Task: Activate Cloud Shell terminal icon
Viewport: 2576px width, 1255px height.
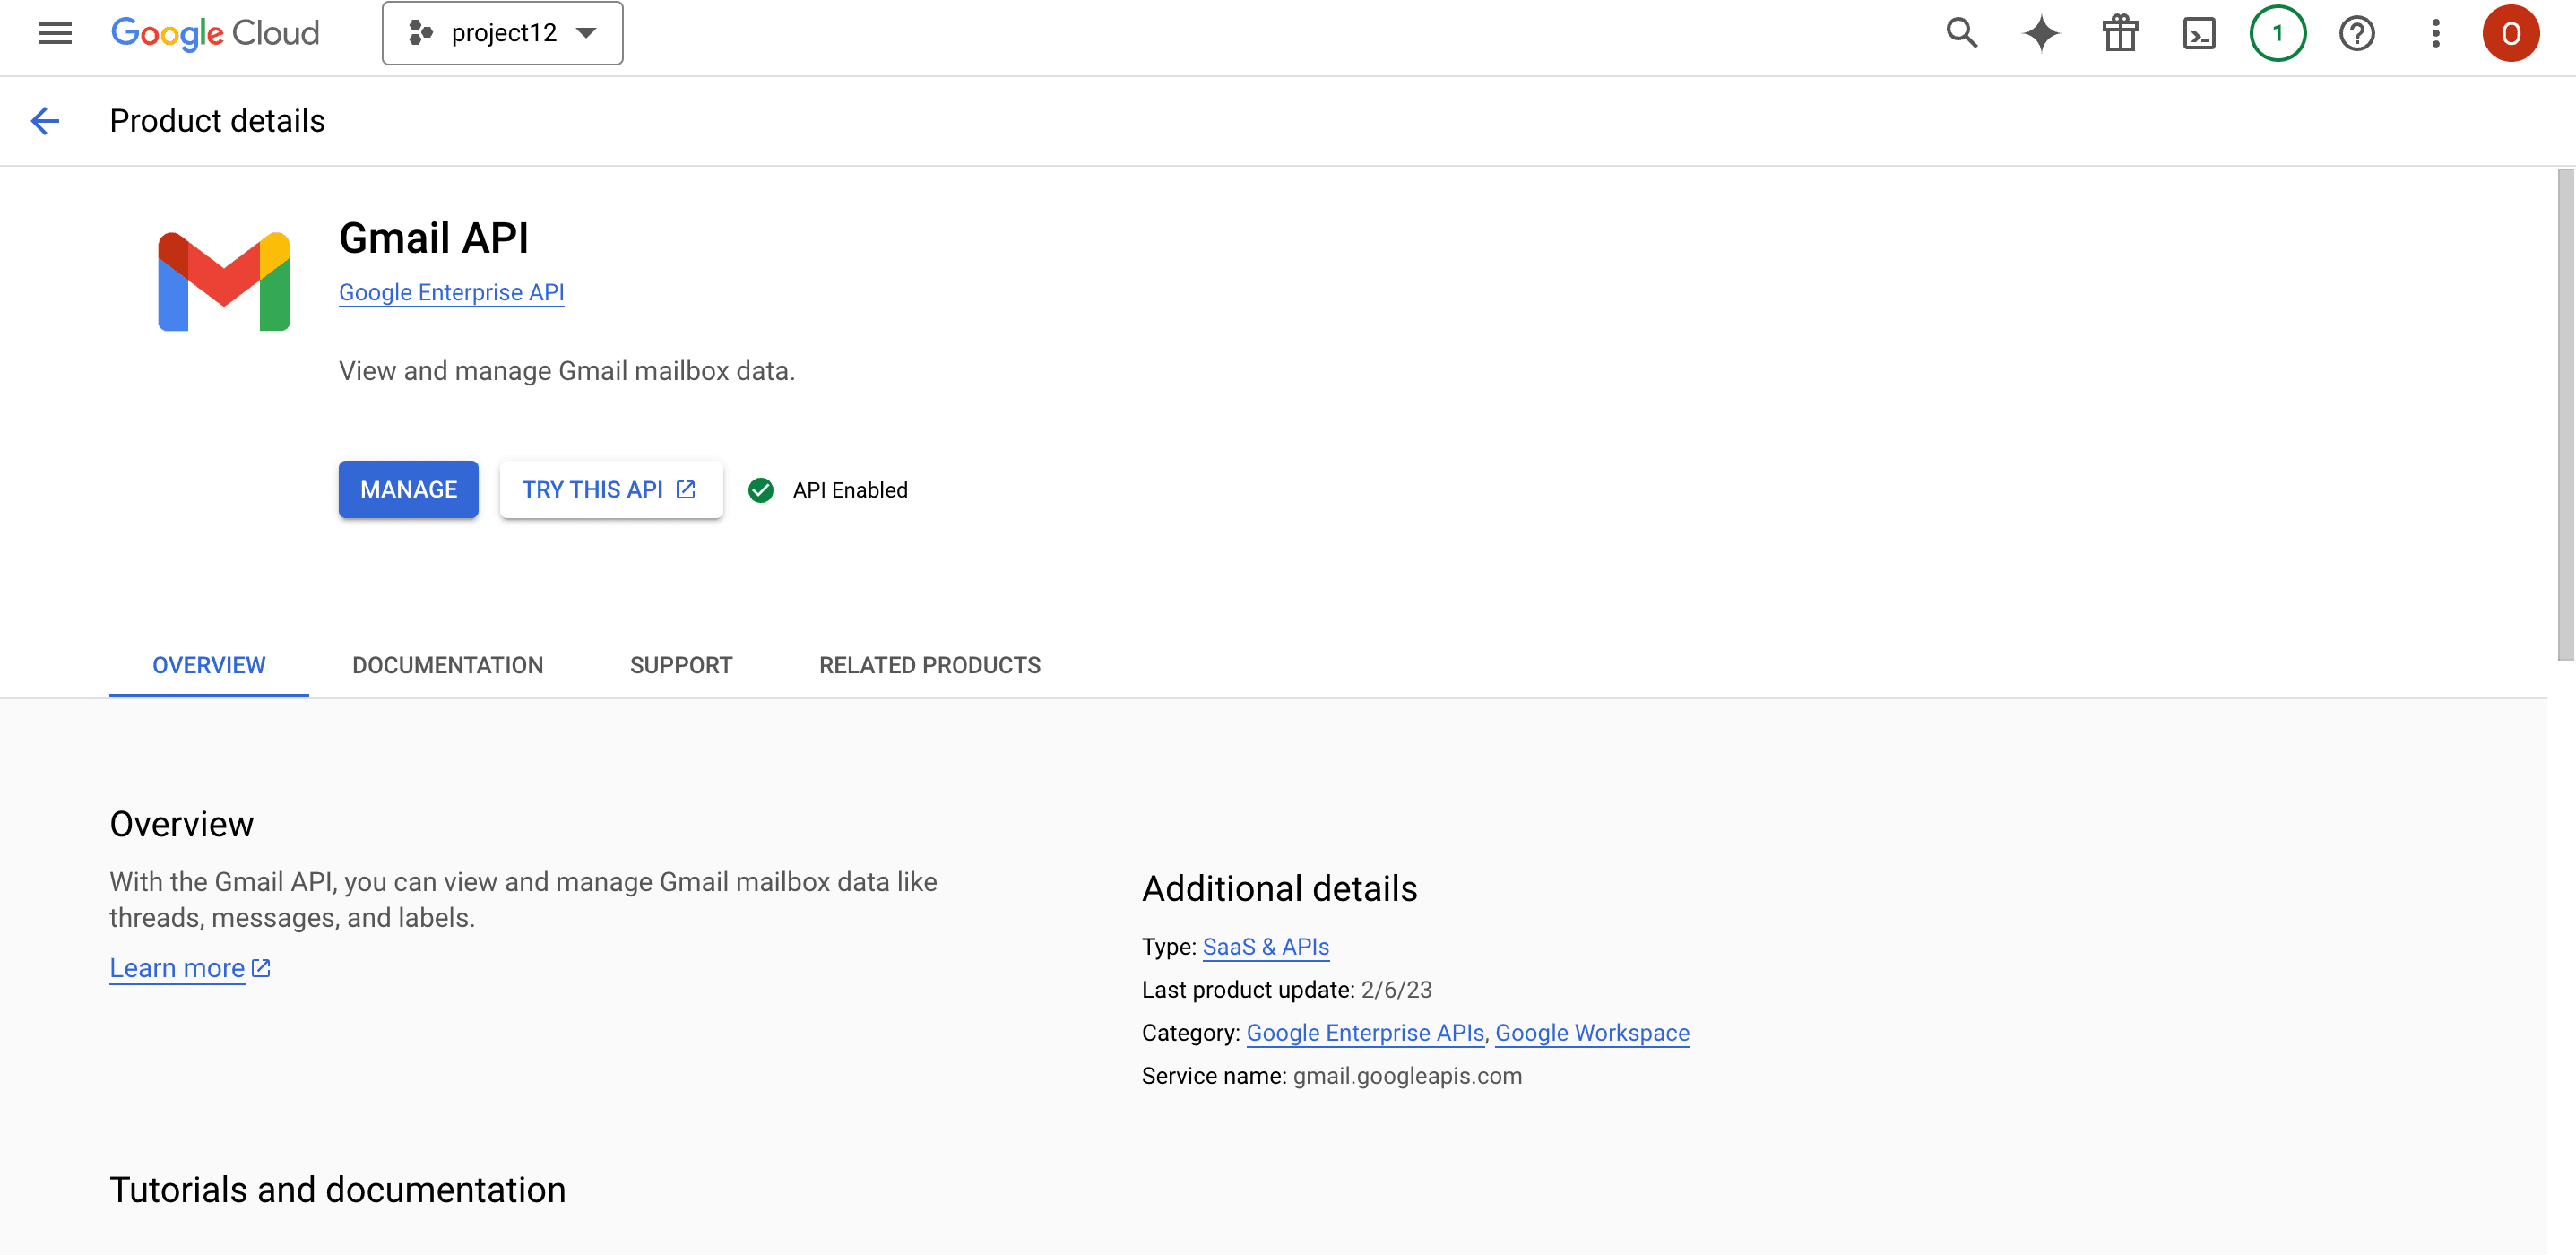Action: click(x=2199, y=33)
